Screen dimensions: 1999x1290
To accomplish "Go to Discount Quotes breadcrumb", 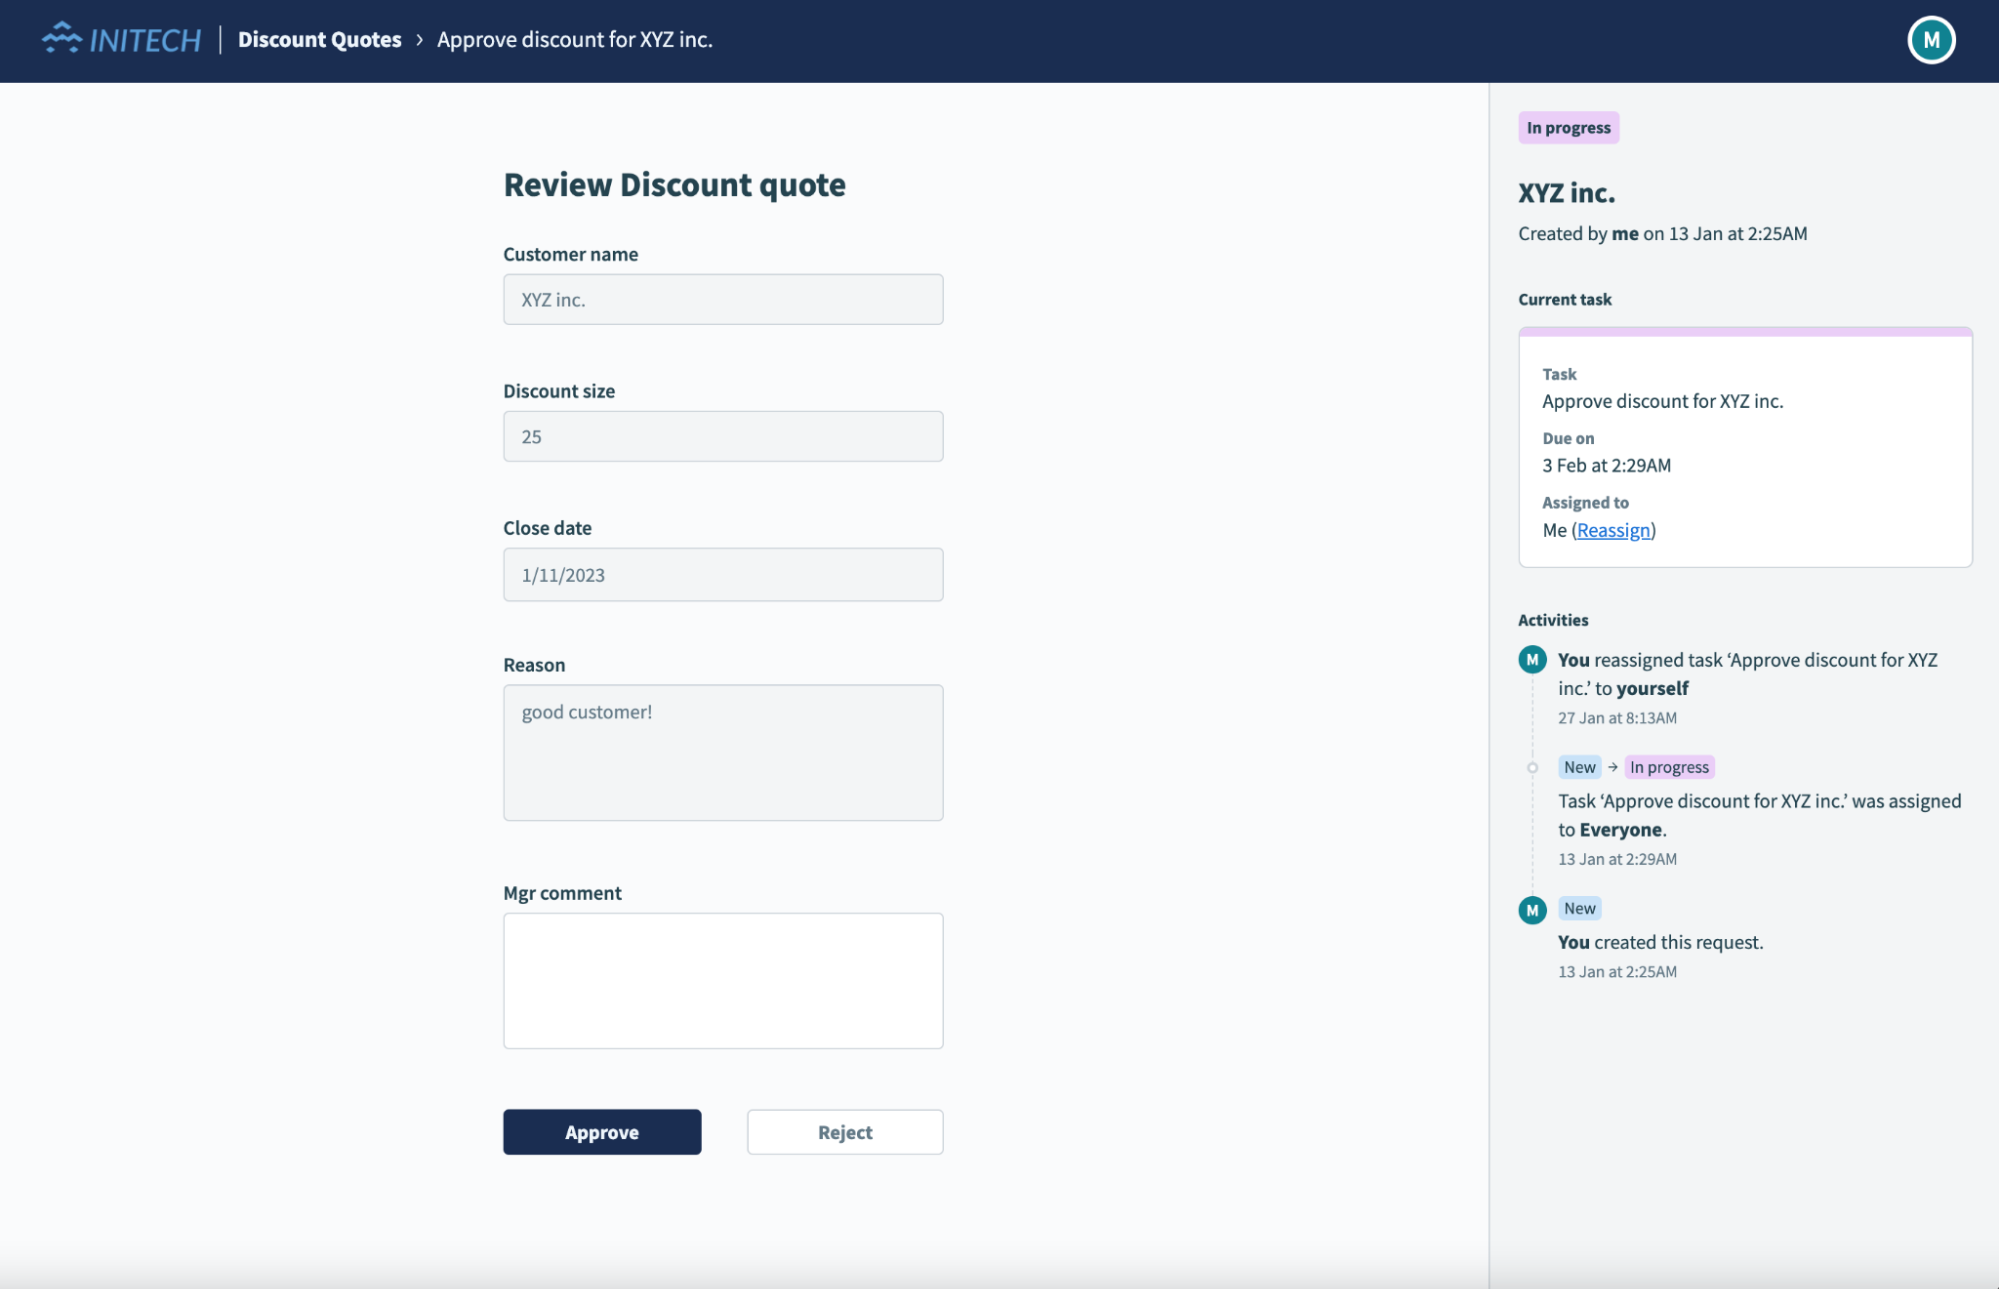I will coord(319,40).
